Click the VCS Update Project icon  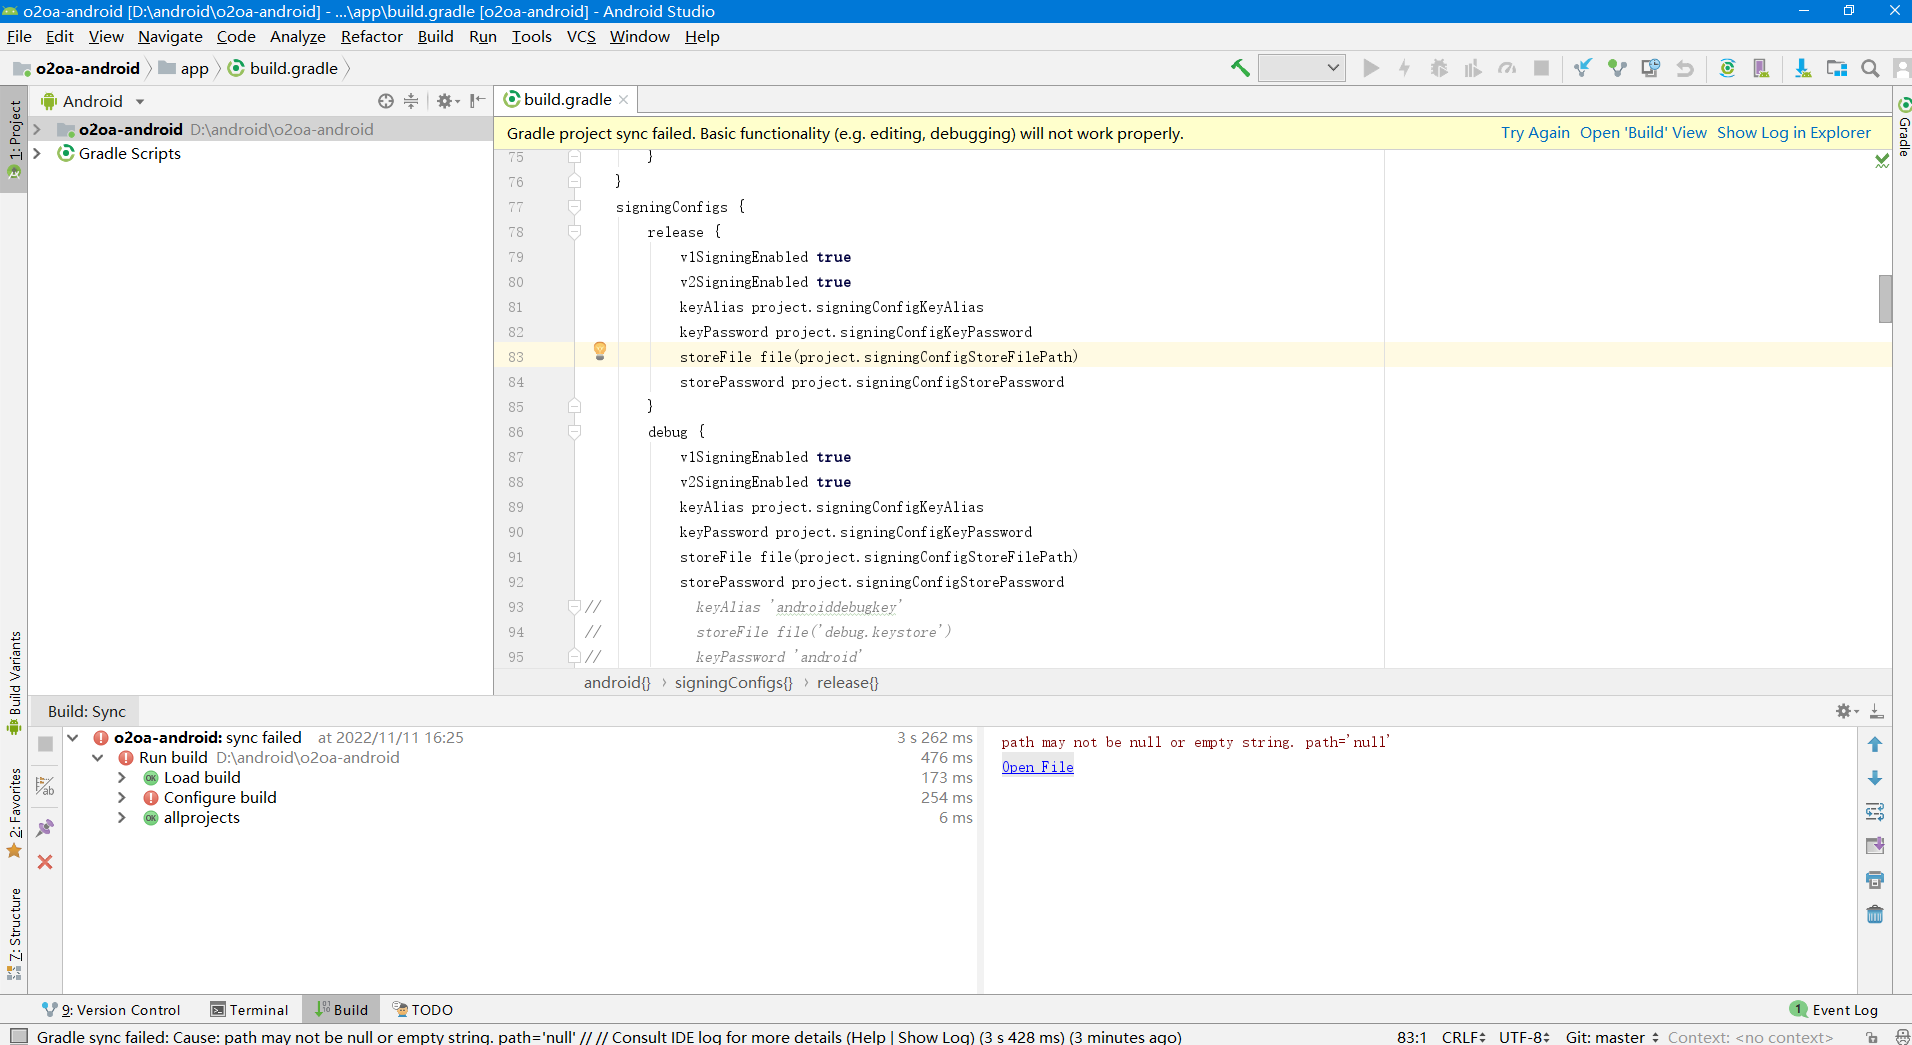1582,68
